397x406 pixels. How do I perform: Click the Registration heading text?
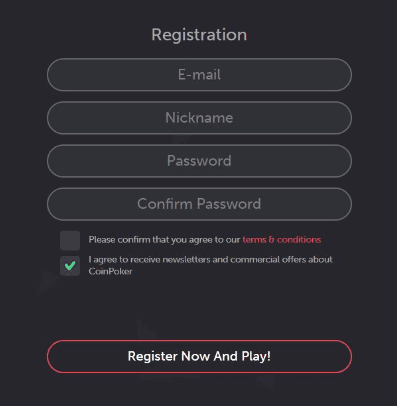tap(199, 35)
